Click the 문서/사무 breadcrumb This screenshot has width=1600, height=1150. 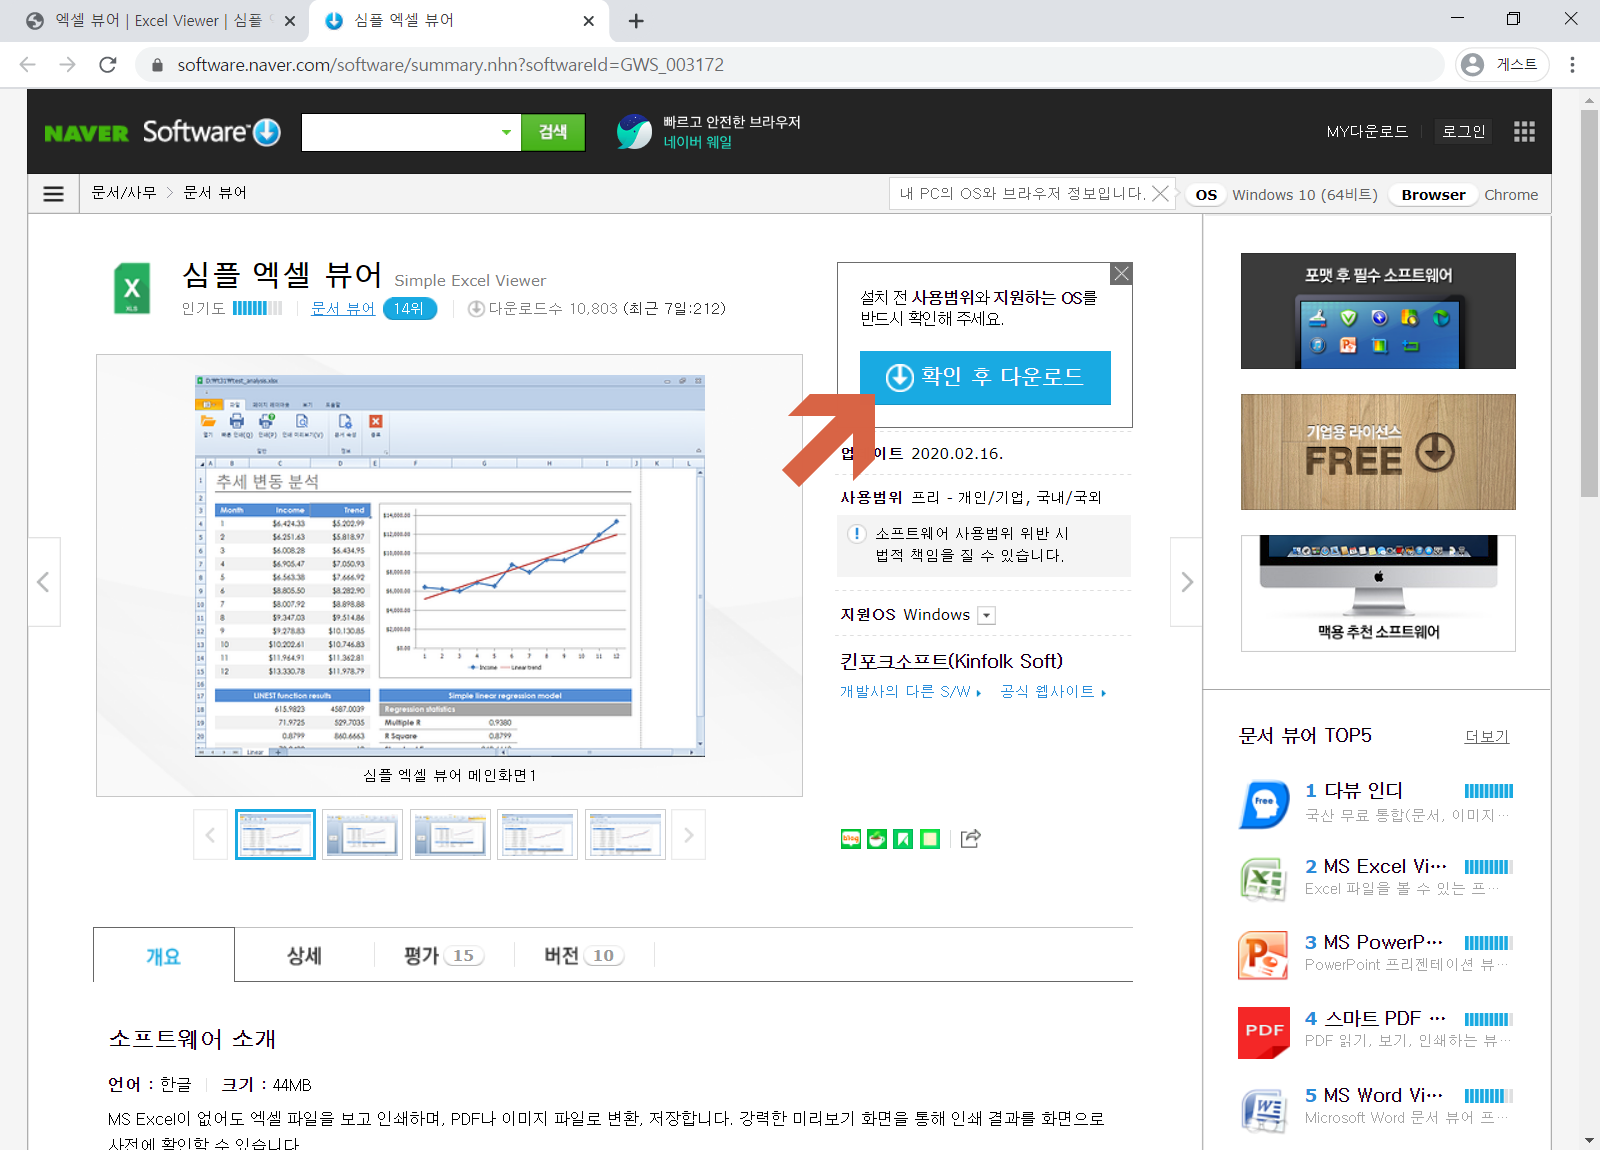pos(124,193)
